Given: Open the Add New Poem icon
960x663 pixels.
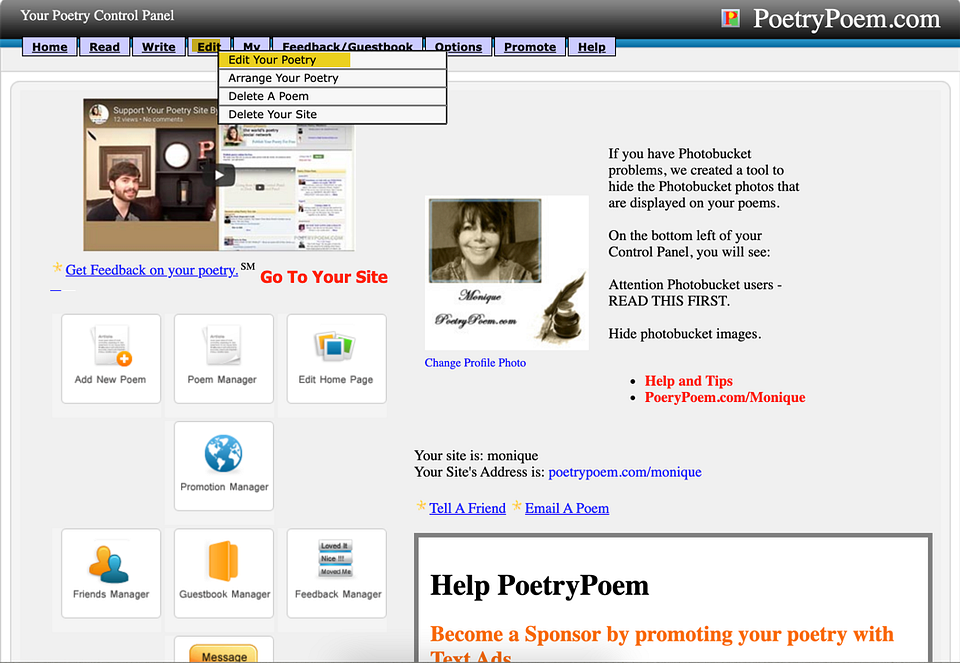Looking at the screenshot, I should [x=111, y=358].
